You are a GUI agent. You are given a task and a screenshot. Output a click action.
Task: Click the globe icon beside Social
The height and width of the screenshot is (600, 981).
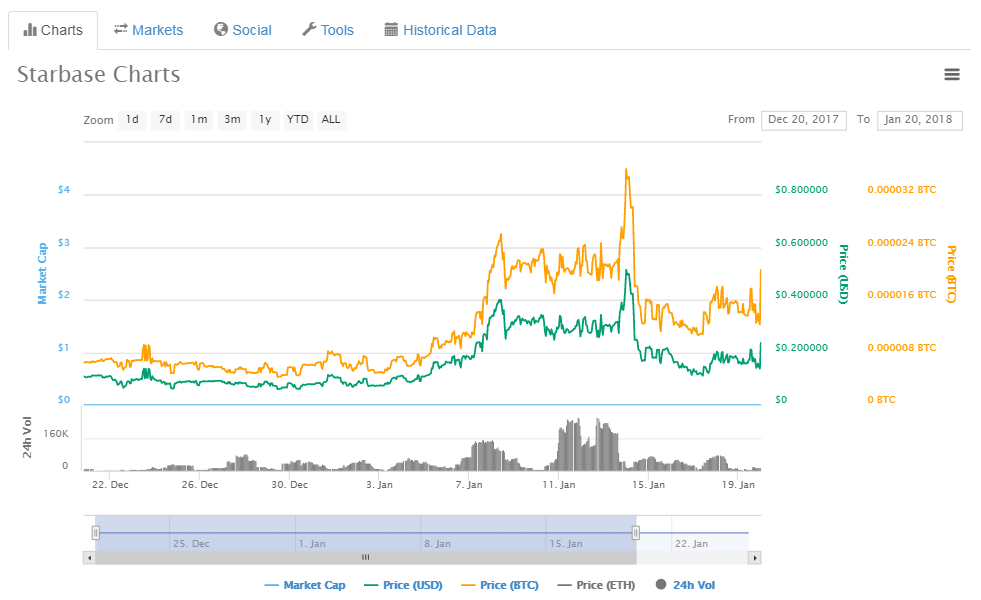click(x=221, y=29)
